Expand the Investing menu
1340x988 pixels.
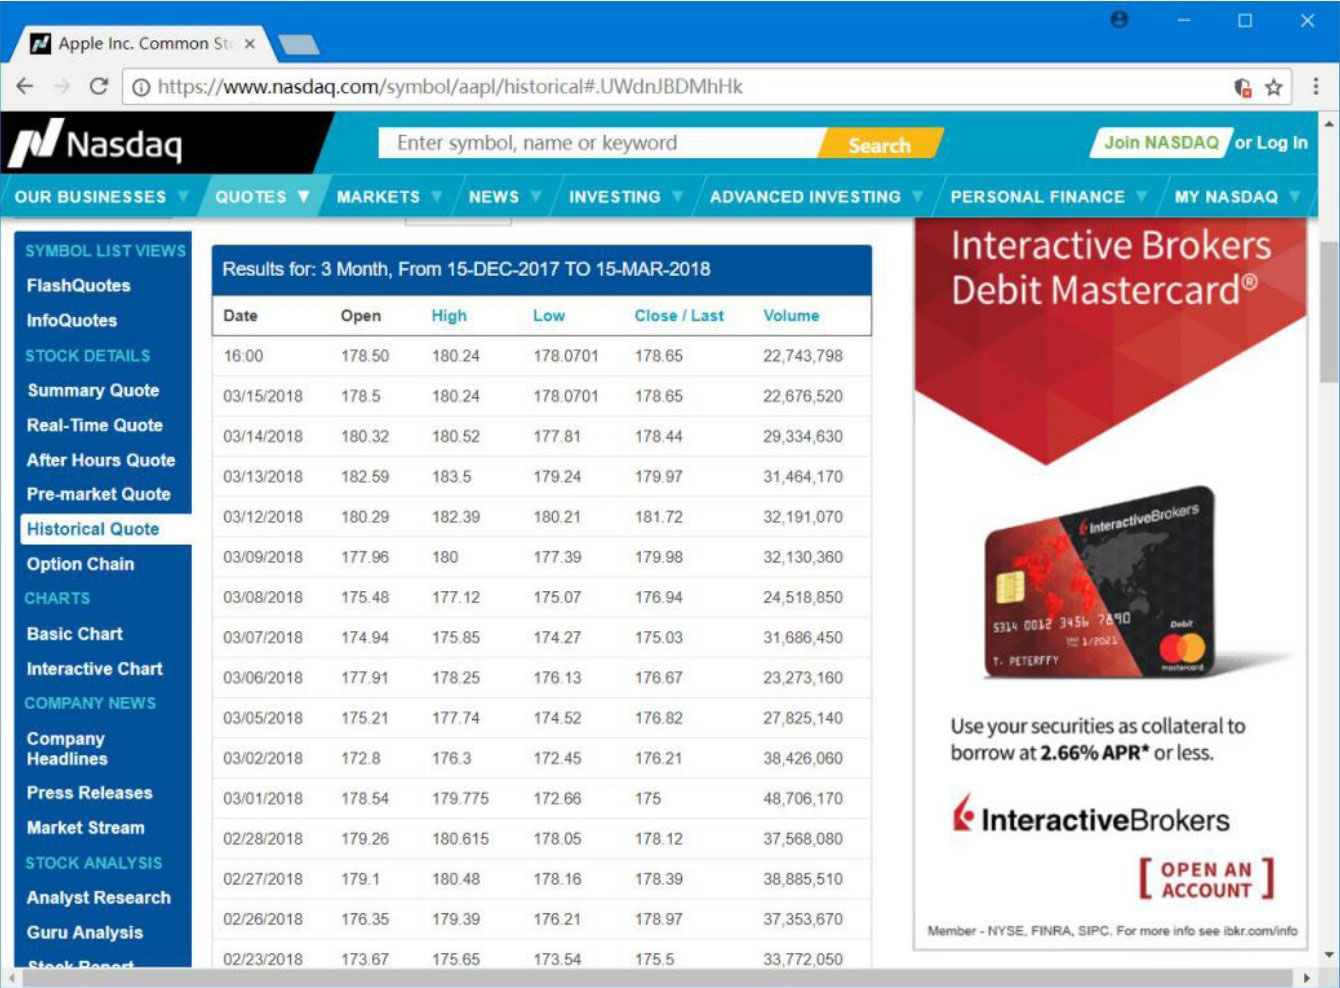626,197
